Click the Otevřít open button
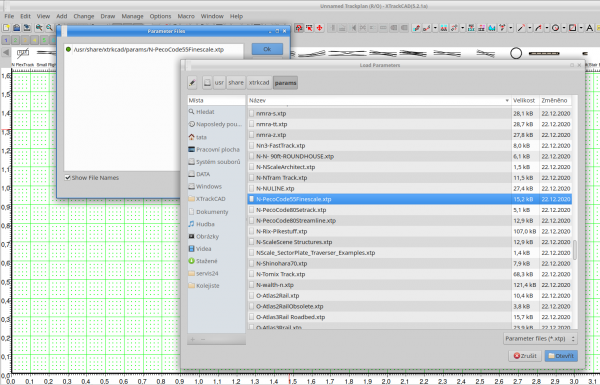The height and width of the screenshot is (385, 600). click(x=561, y=356)
